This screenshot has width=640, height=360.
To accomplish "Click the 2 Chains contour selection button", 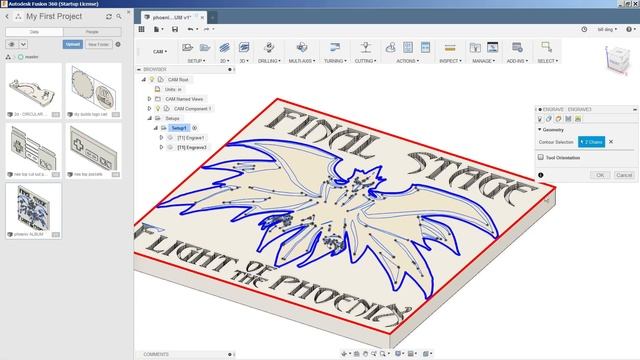I will [x=591, y=142].
